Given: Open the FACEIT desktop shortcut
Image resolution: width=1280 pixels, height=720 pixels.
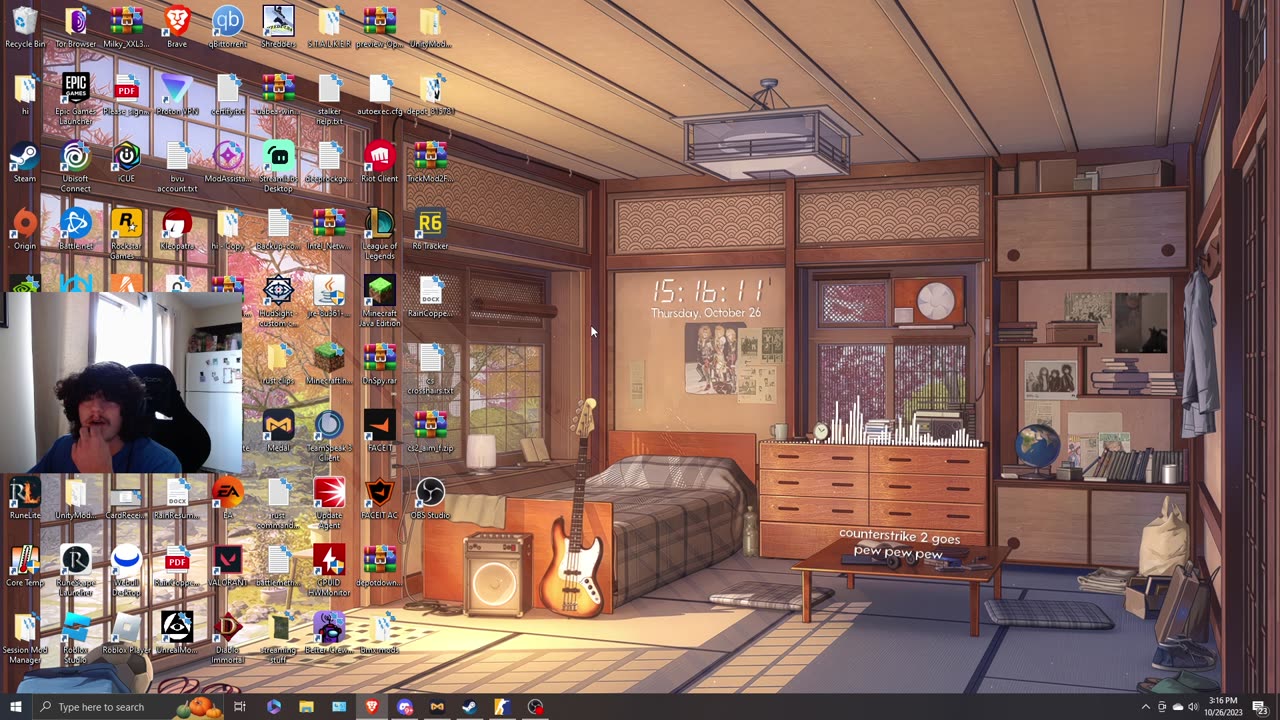Looking at the screenshot, I should (380, 432).
